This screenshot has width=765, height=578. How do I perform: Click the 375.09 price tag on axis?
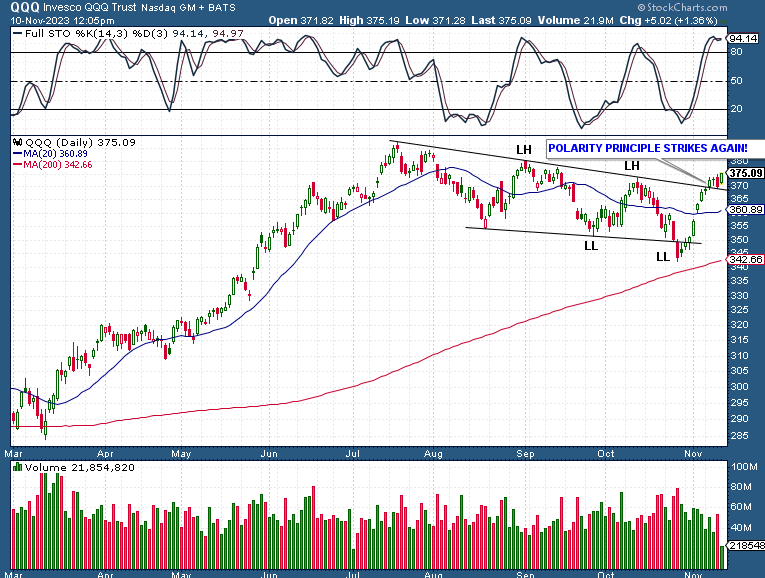coord(746,173)
